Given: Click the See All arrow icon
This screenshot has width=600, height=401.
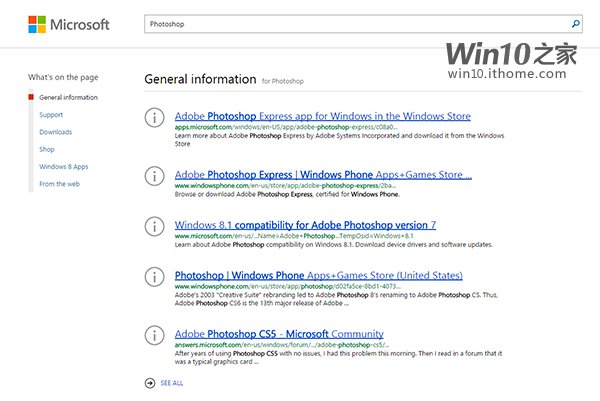Looking at the screenshot, I should (150, 383).
